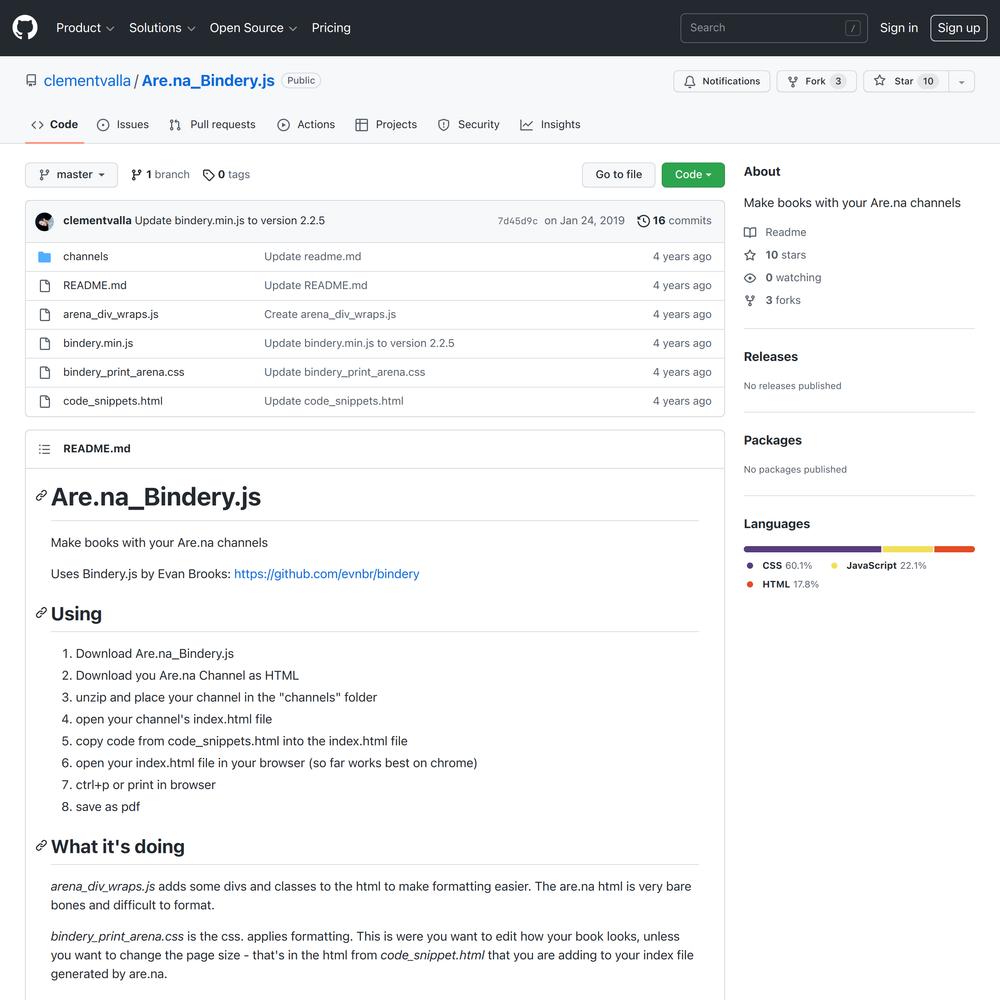Open the Releases section heading
The width and height of the screenshot is (1000, 1000).
click(770, 357)
